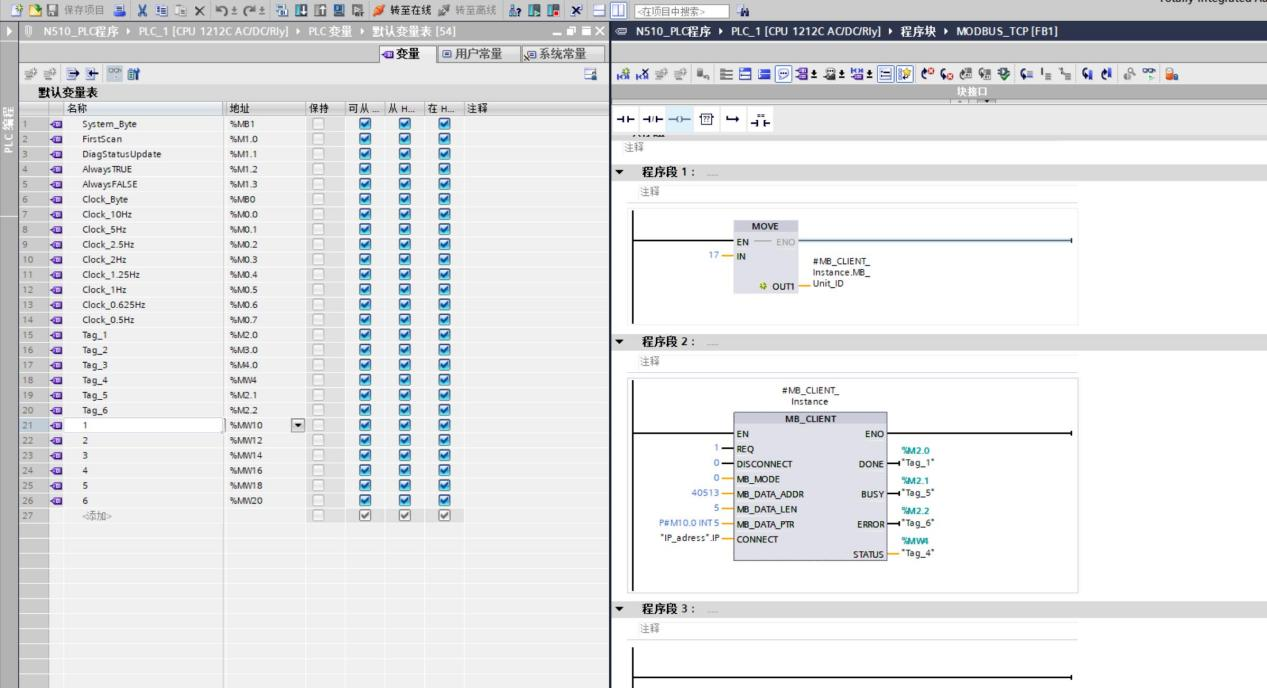Click the project search input field
This screenshot has height=688, width=1267.
pyautogui.click(x=680, y=11)
